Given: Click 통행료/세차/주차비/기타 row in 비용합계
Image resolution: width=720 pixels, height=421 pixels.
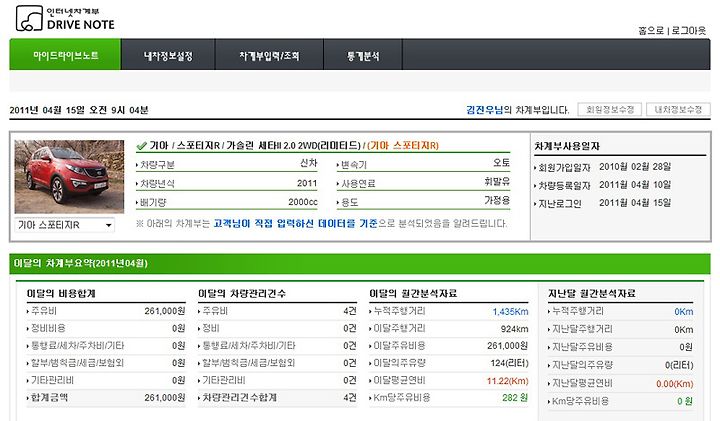Looking at the screenshot, I should [106, 346].
